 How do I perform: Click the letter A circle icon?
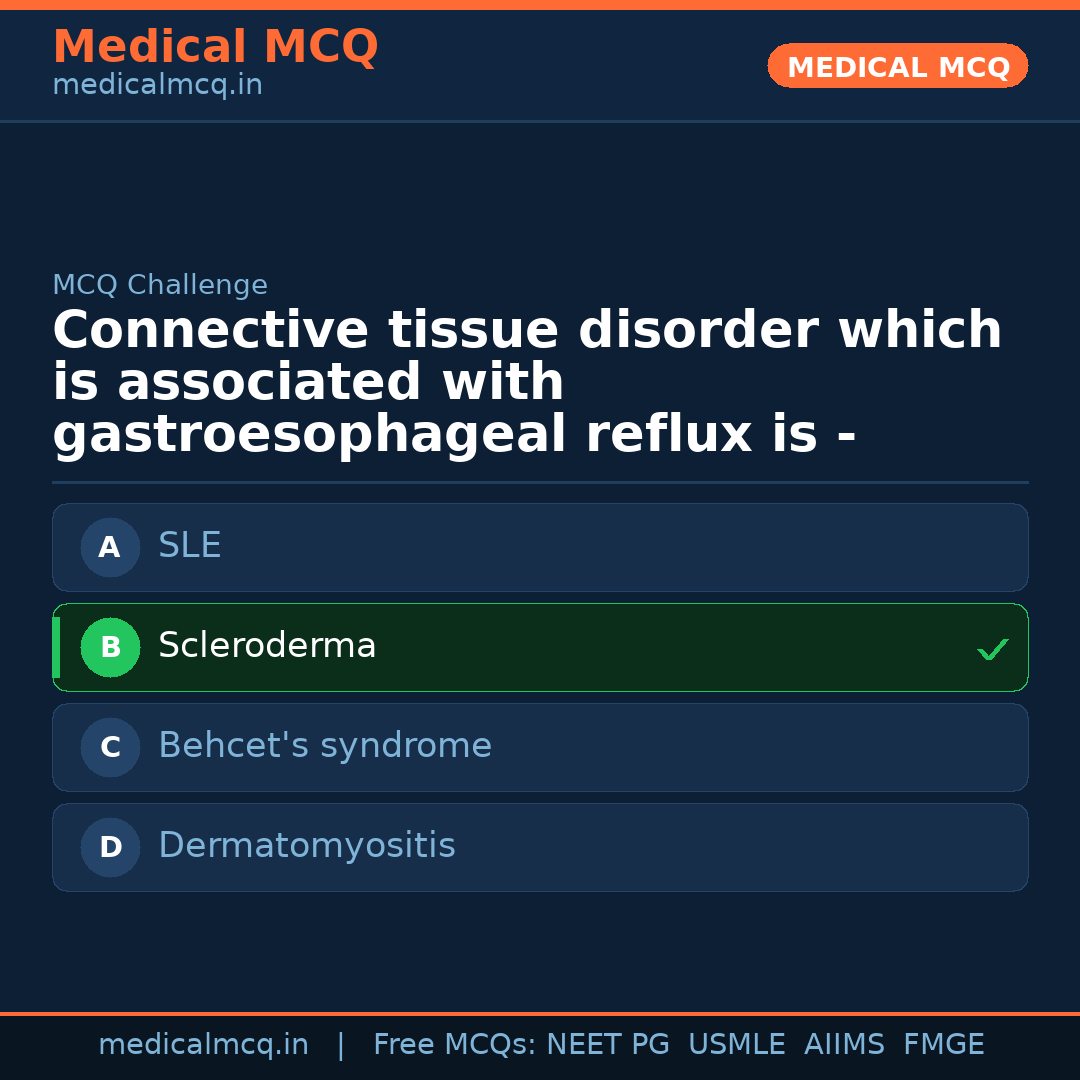pos(110,547)
